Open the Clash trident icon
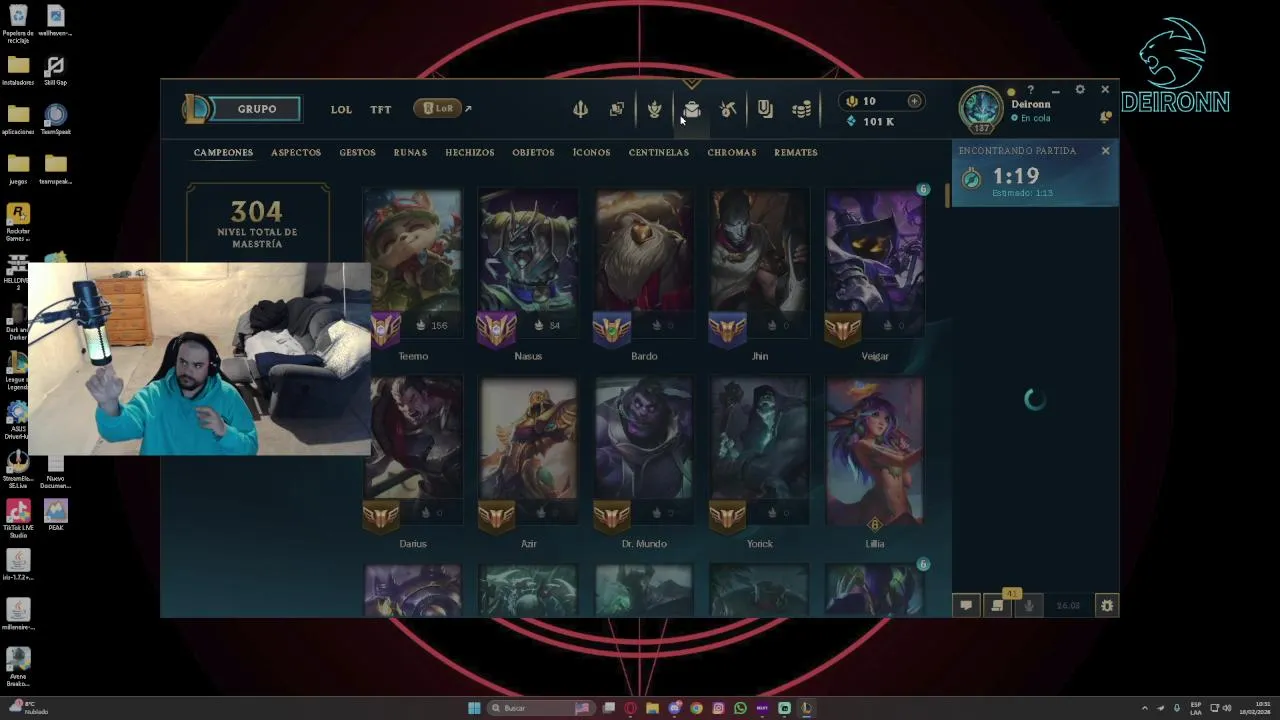The image size is (1280, 720). (580, 109)
